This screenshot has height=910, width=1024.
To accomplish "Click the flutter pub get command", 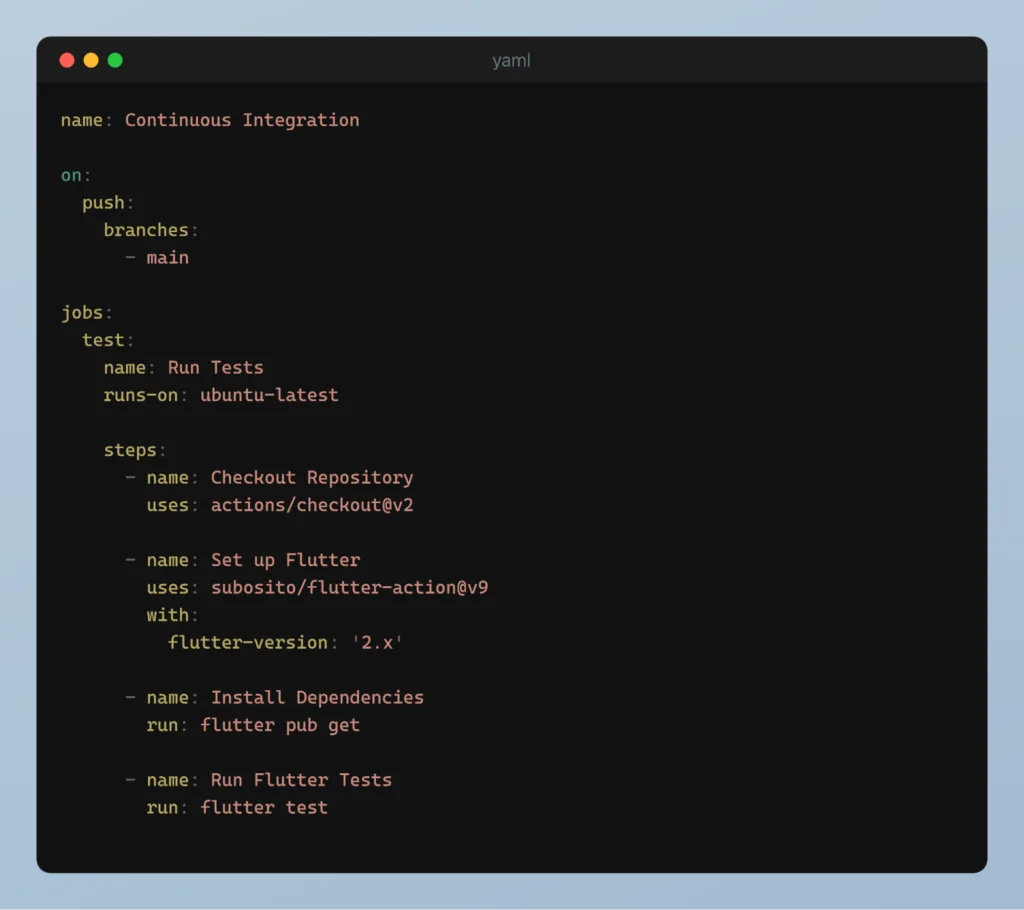I will (280, 725).
